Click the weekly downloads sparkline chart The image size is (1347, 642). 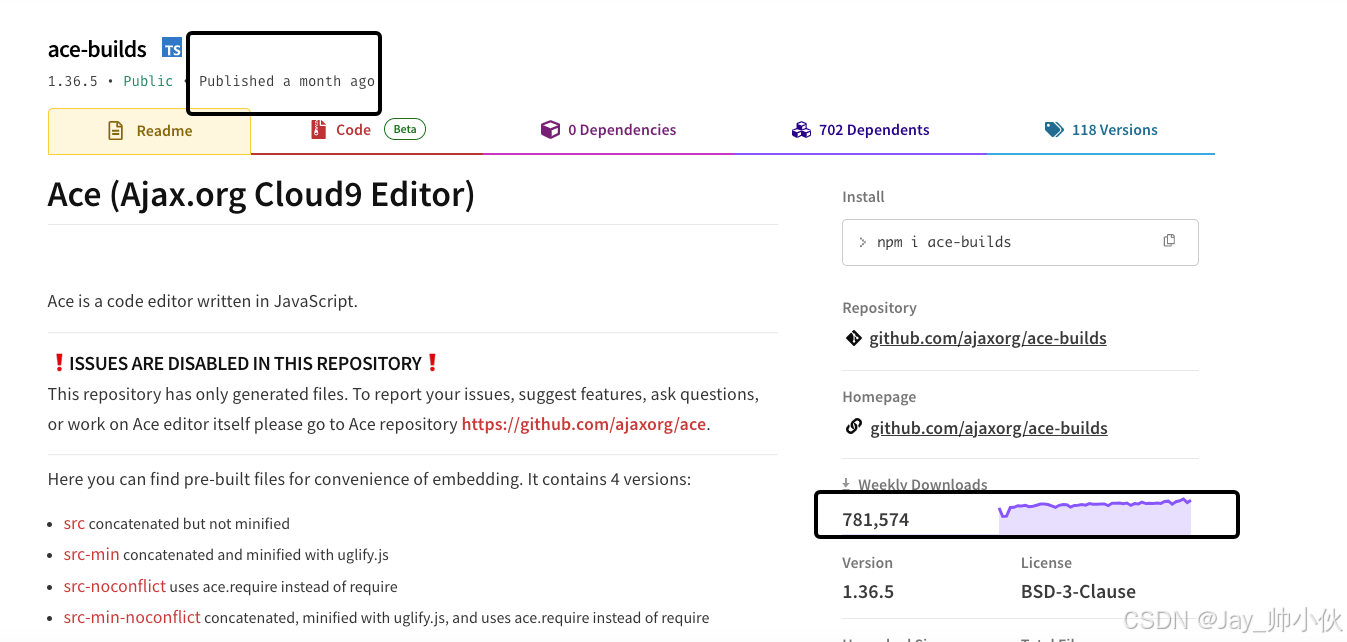1095,515
